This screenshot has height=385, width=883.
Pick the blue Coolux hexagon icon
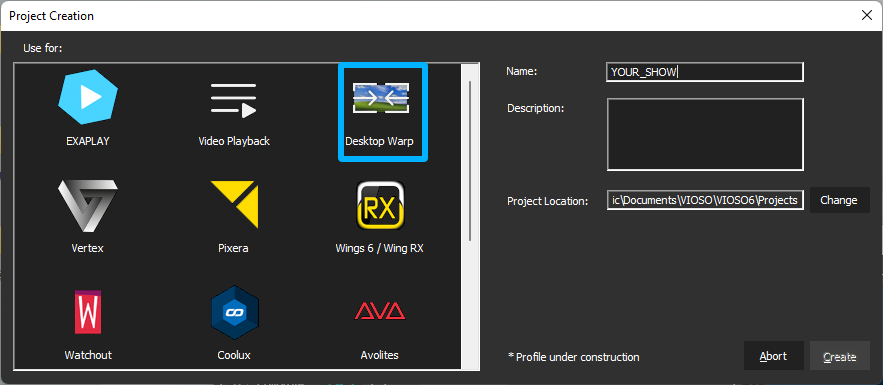(x=234, y=312)
